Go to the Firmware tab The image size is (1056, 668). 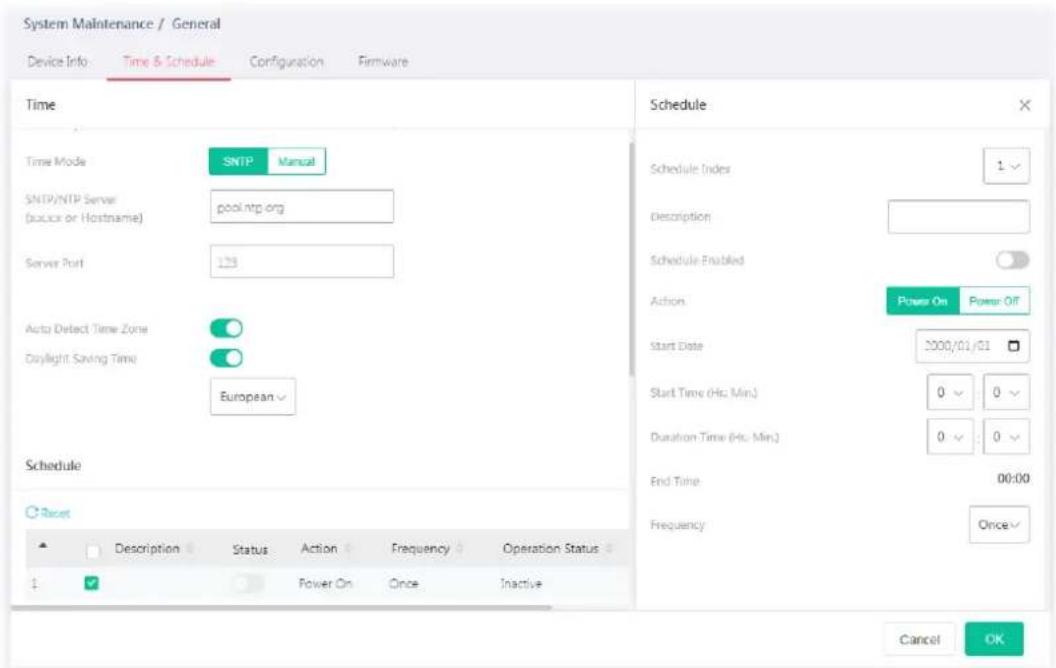click(383, 61)
